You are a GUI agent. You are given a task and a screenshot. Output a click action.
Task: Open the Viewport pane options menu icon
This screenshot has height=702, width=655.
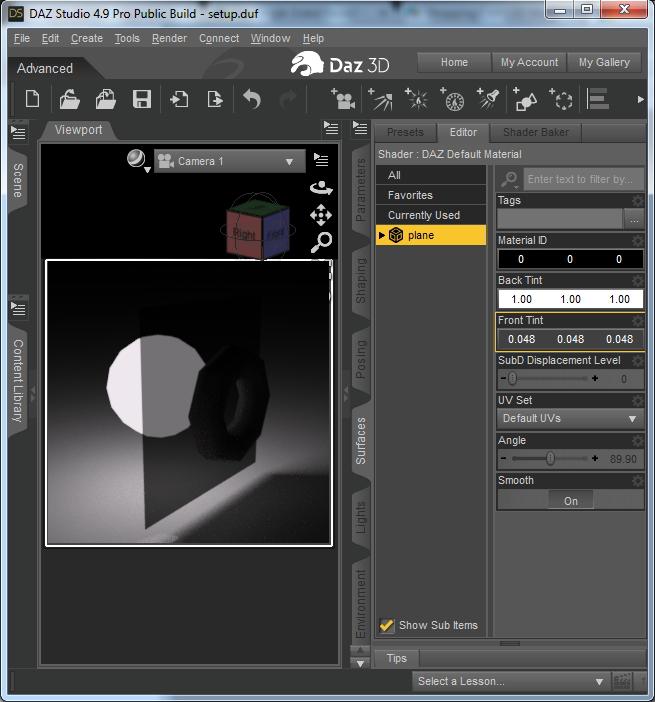tap(331, 128)
